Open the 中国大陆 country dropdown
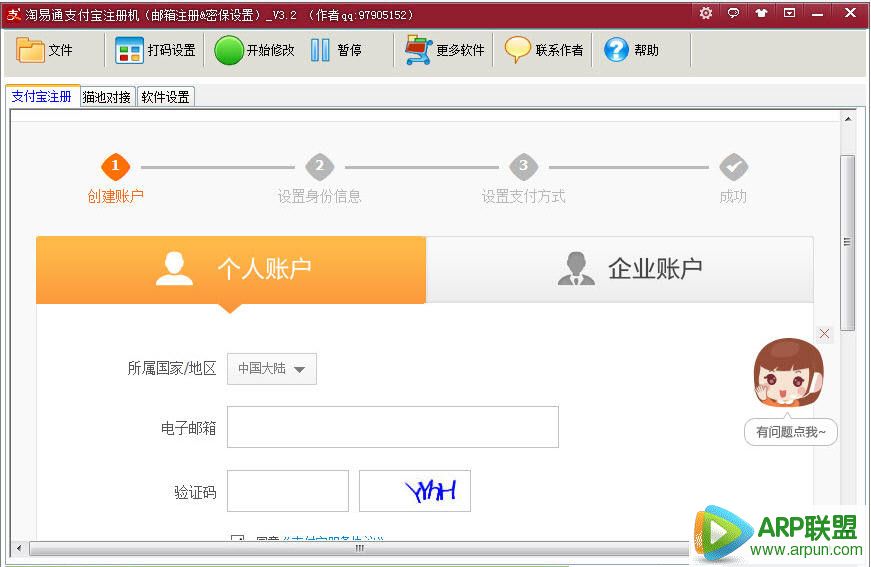The height and width of the screenshot is (567, 871). (x=272, y=369)
